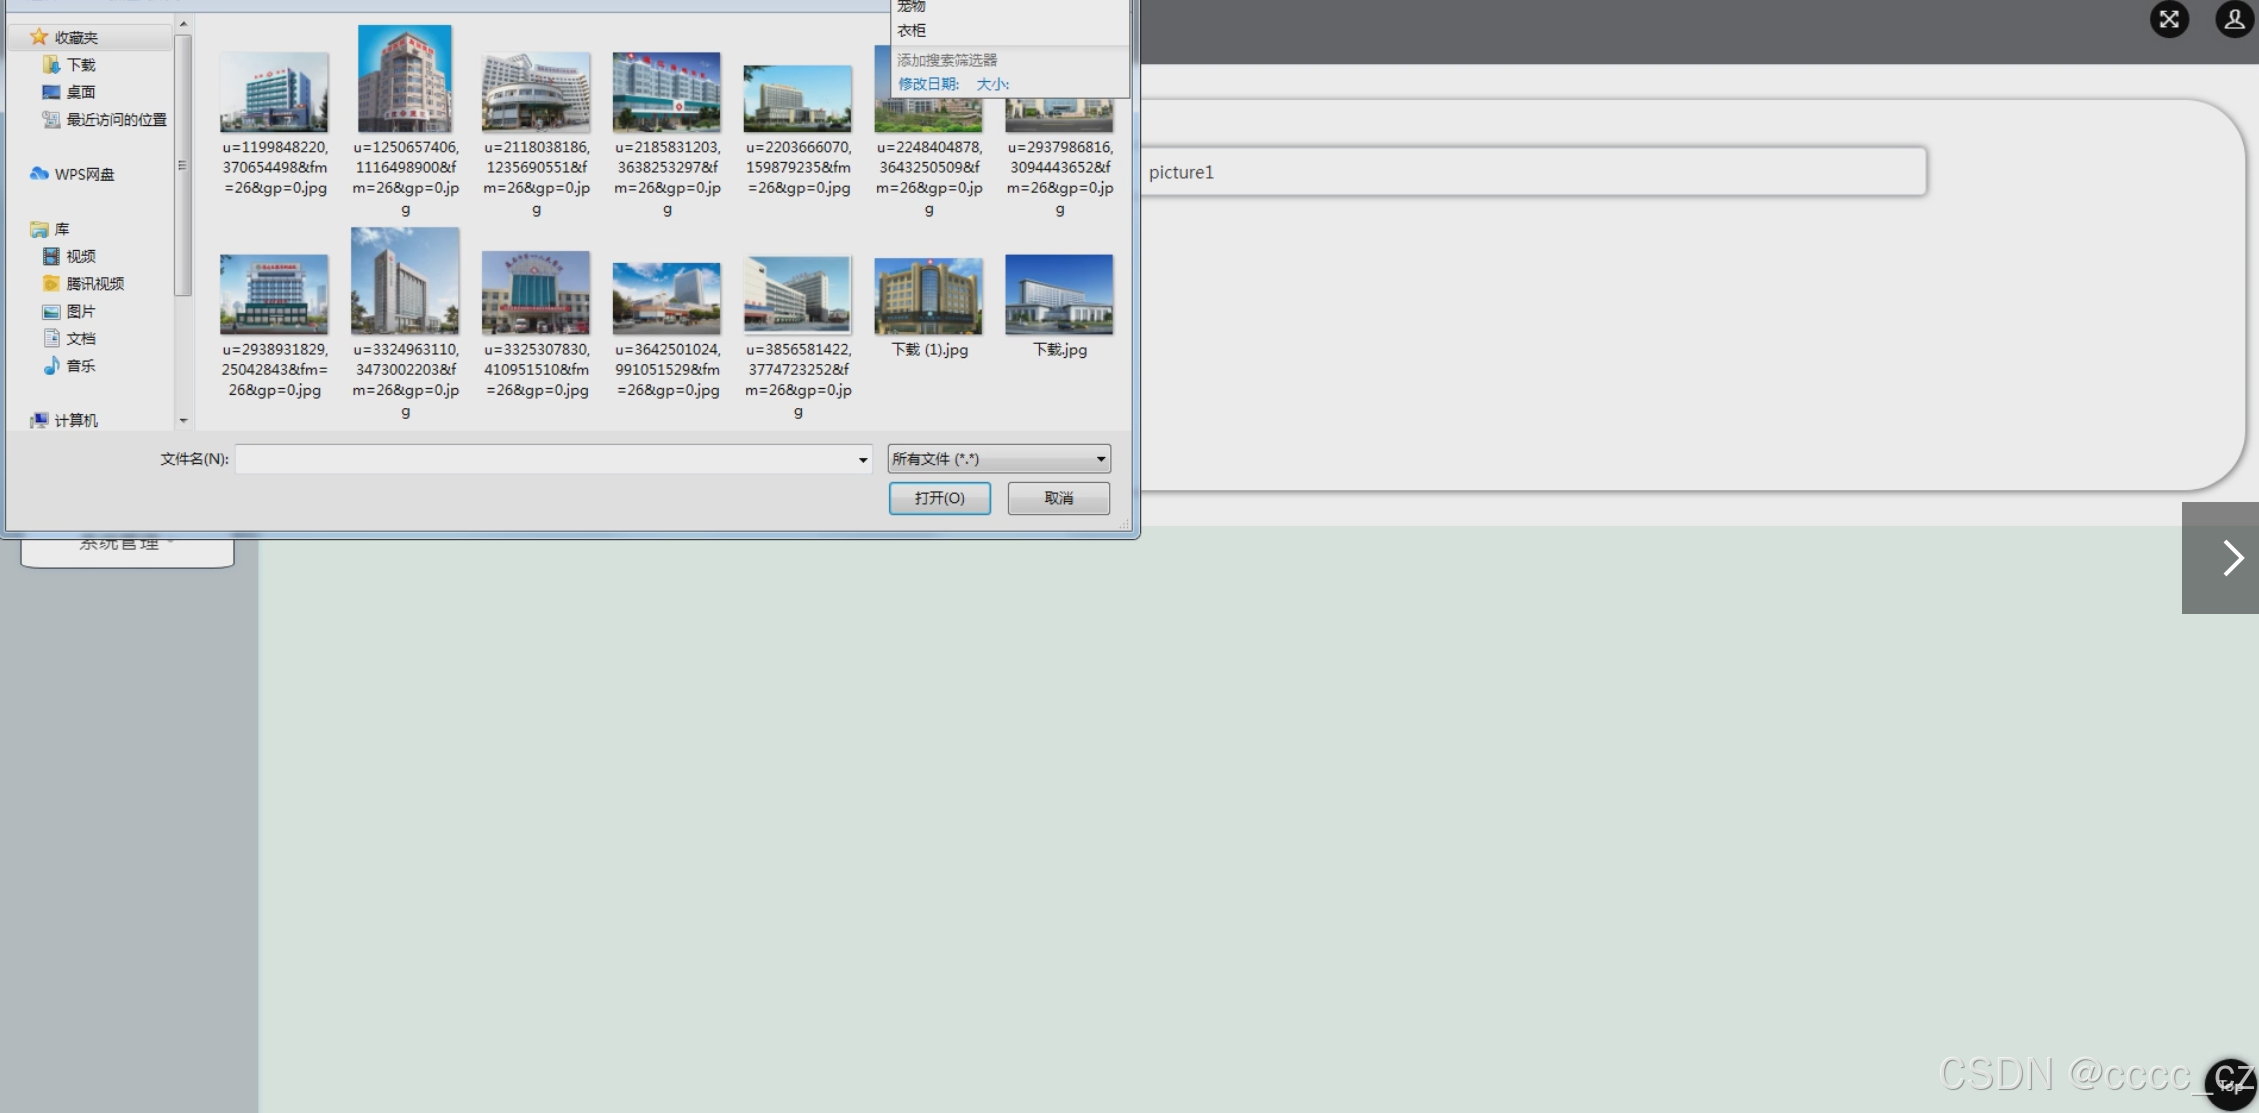
Task: Choose 衣柜 from search suggestions
Action: click(911, 31)
